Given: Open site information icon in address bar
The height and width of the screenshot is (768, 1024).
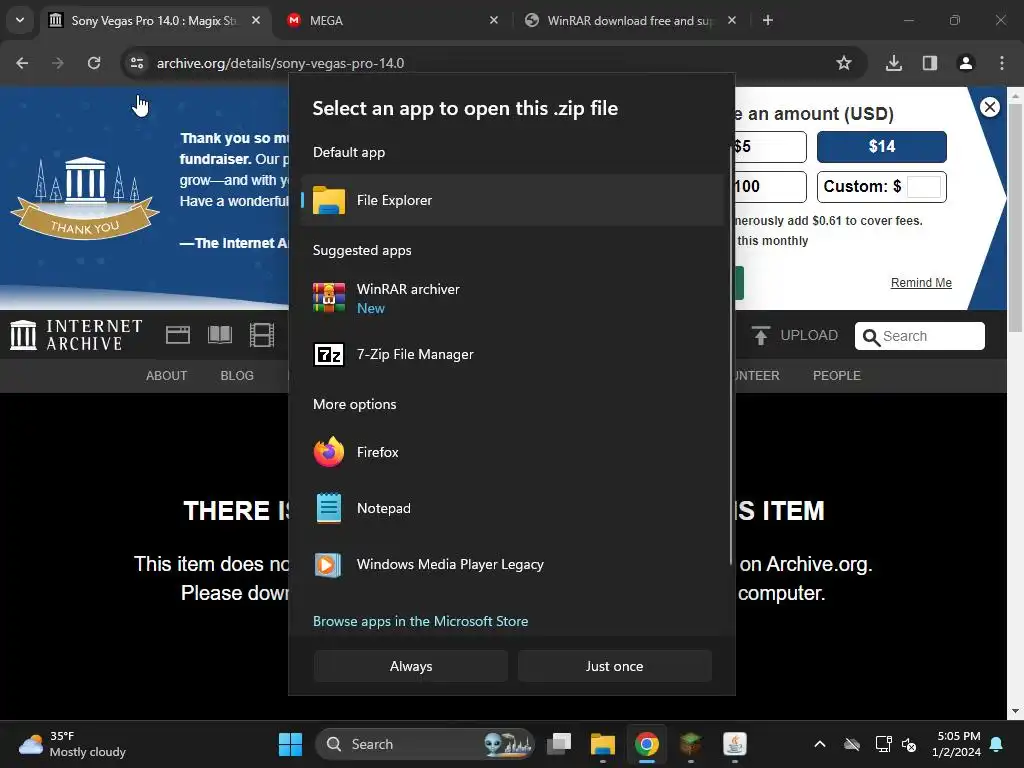Looking at the screenshot, I should click(x=137, y=63).
